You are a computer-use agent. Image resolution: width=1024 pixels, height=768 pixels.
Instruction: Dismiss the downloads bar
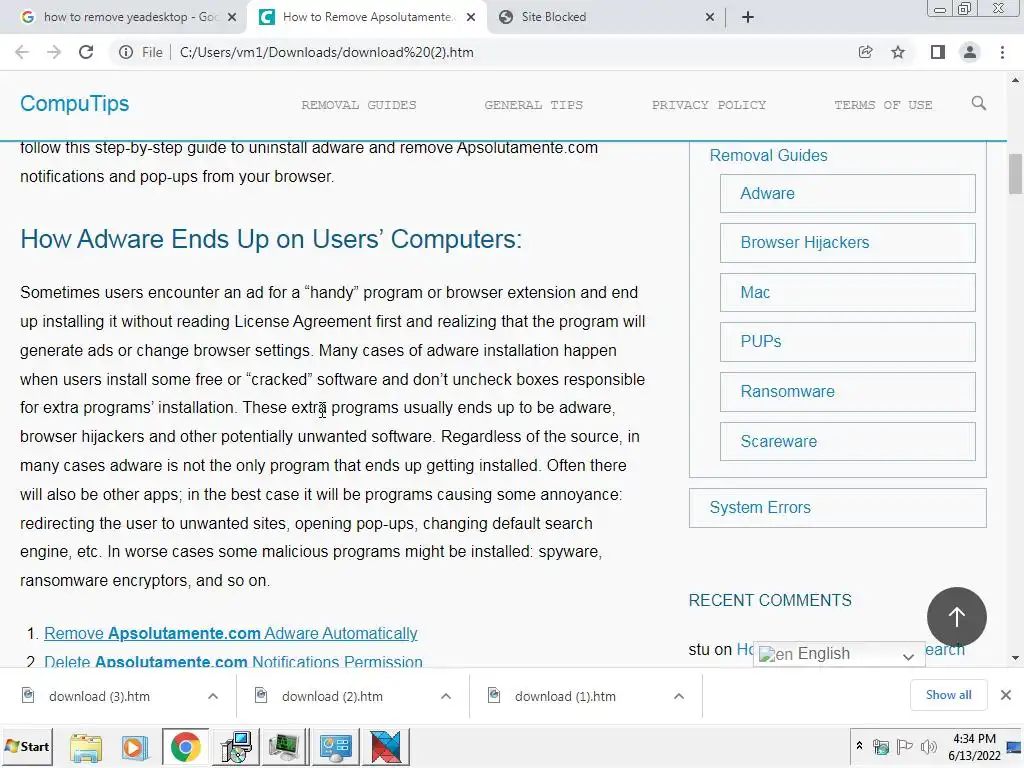1006,695
